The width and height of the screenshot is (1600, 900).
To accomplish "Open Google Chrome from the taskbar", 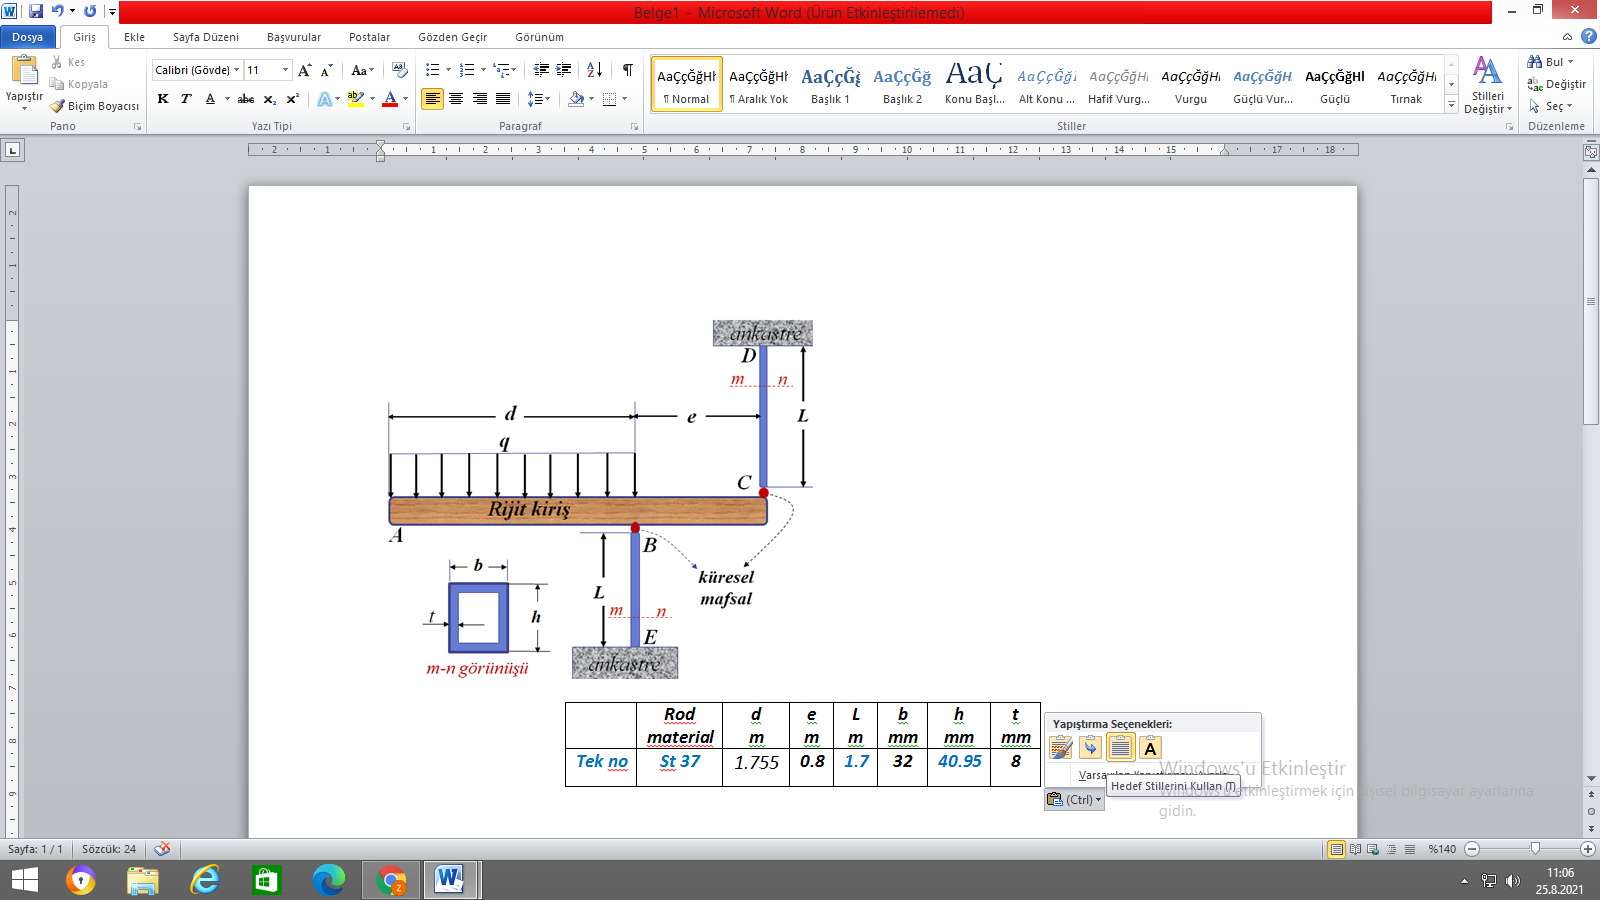I will pyautogui.click(x=391, y=880).
